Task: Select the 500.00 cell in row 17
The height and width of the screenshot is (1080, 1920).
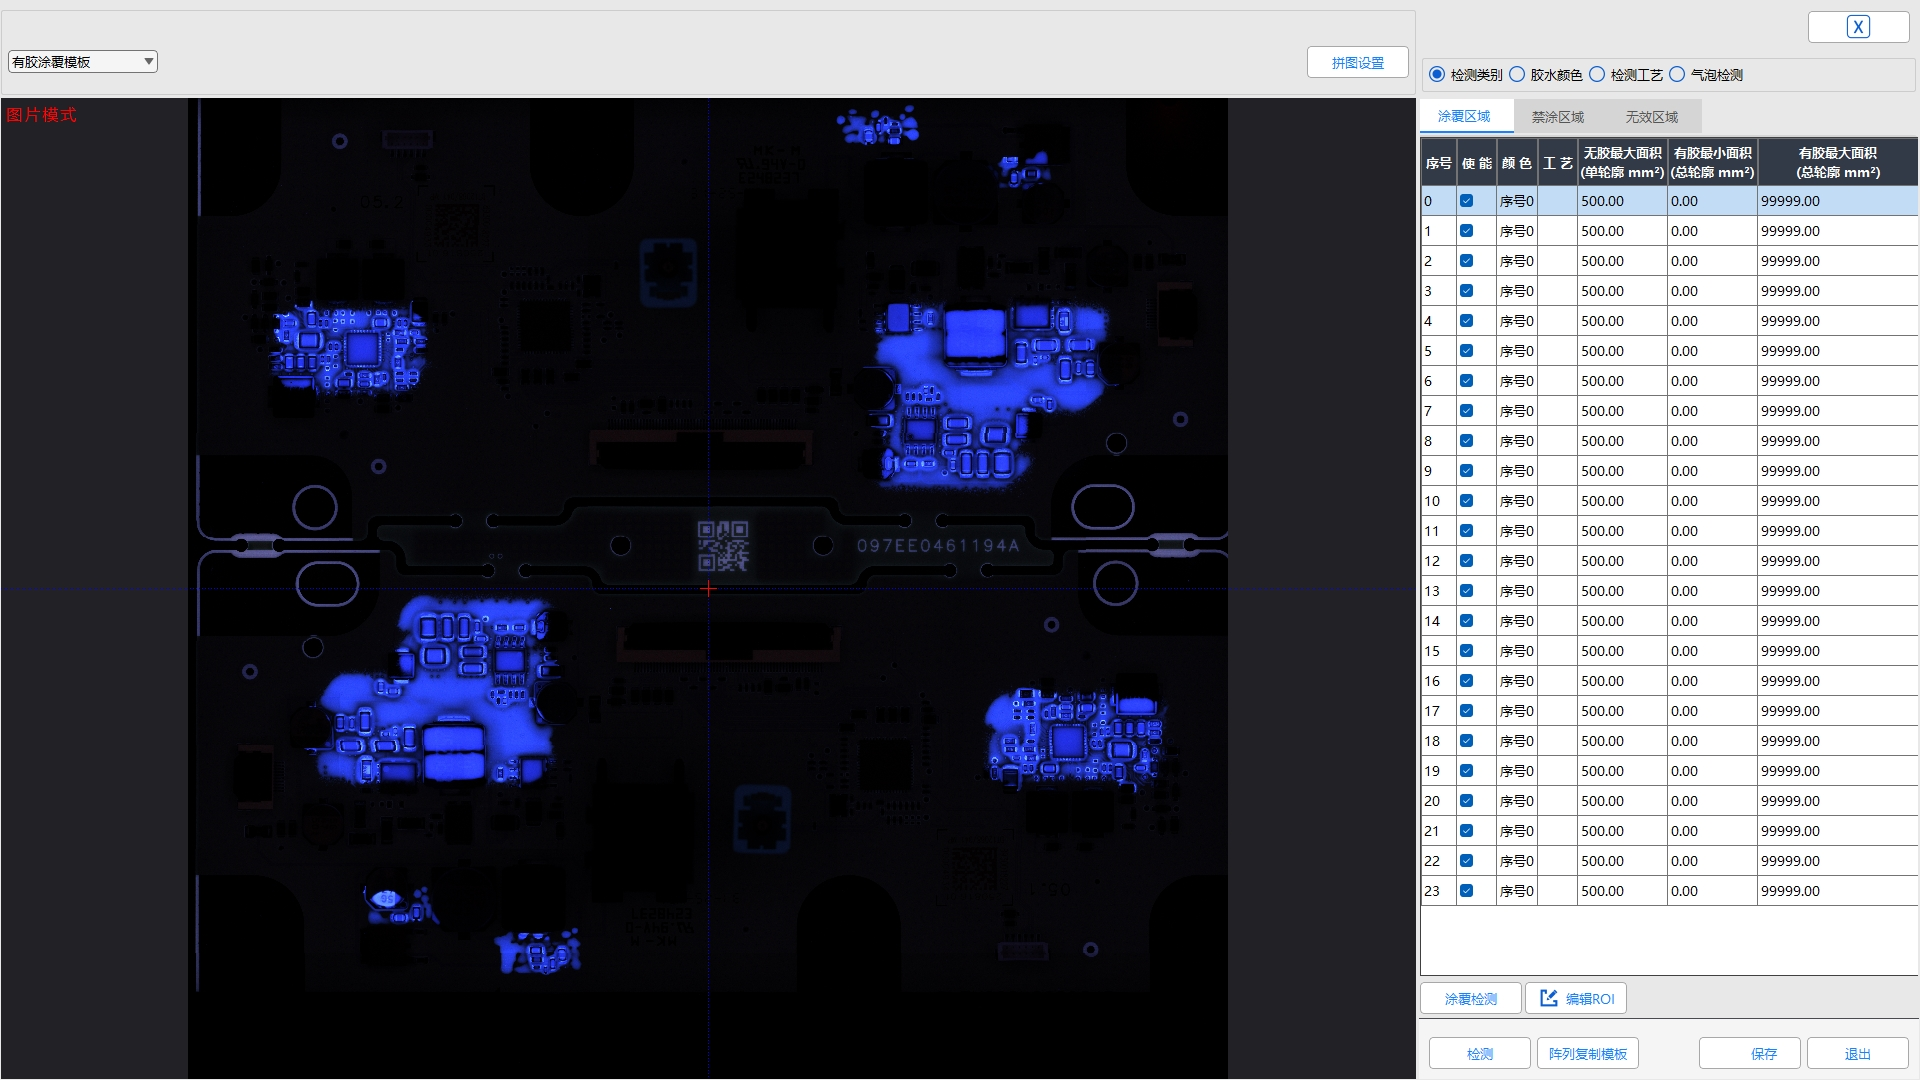Action: 1622,711
